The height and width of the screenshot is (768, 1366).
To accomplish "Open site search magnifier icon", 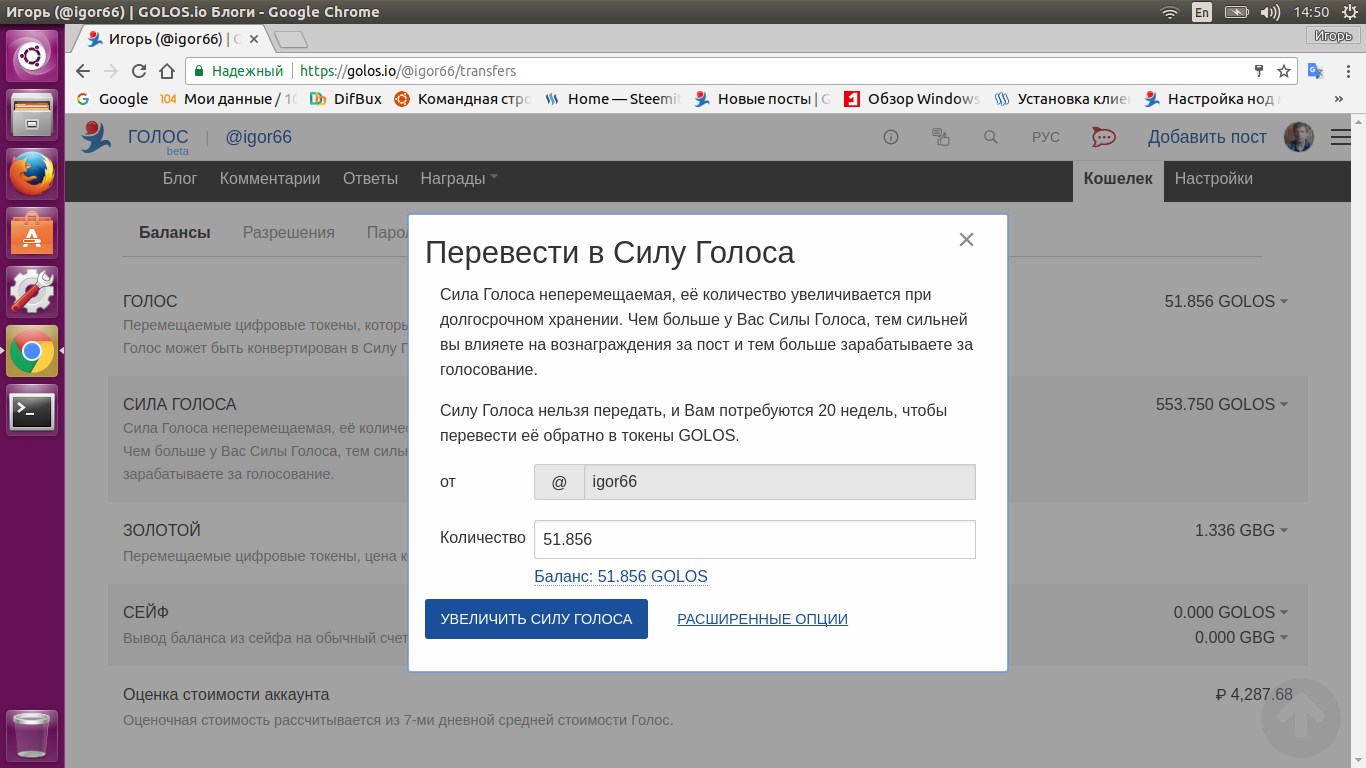I will 990,137.
